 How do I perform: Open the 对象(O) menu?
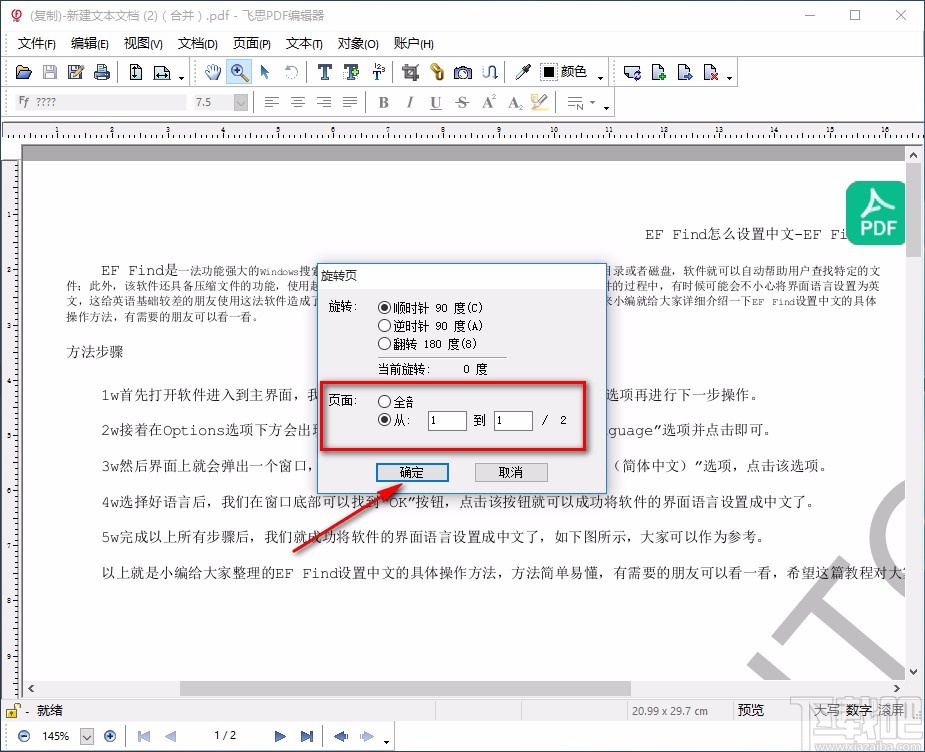(357, 43)
